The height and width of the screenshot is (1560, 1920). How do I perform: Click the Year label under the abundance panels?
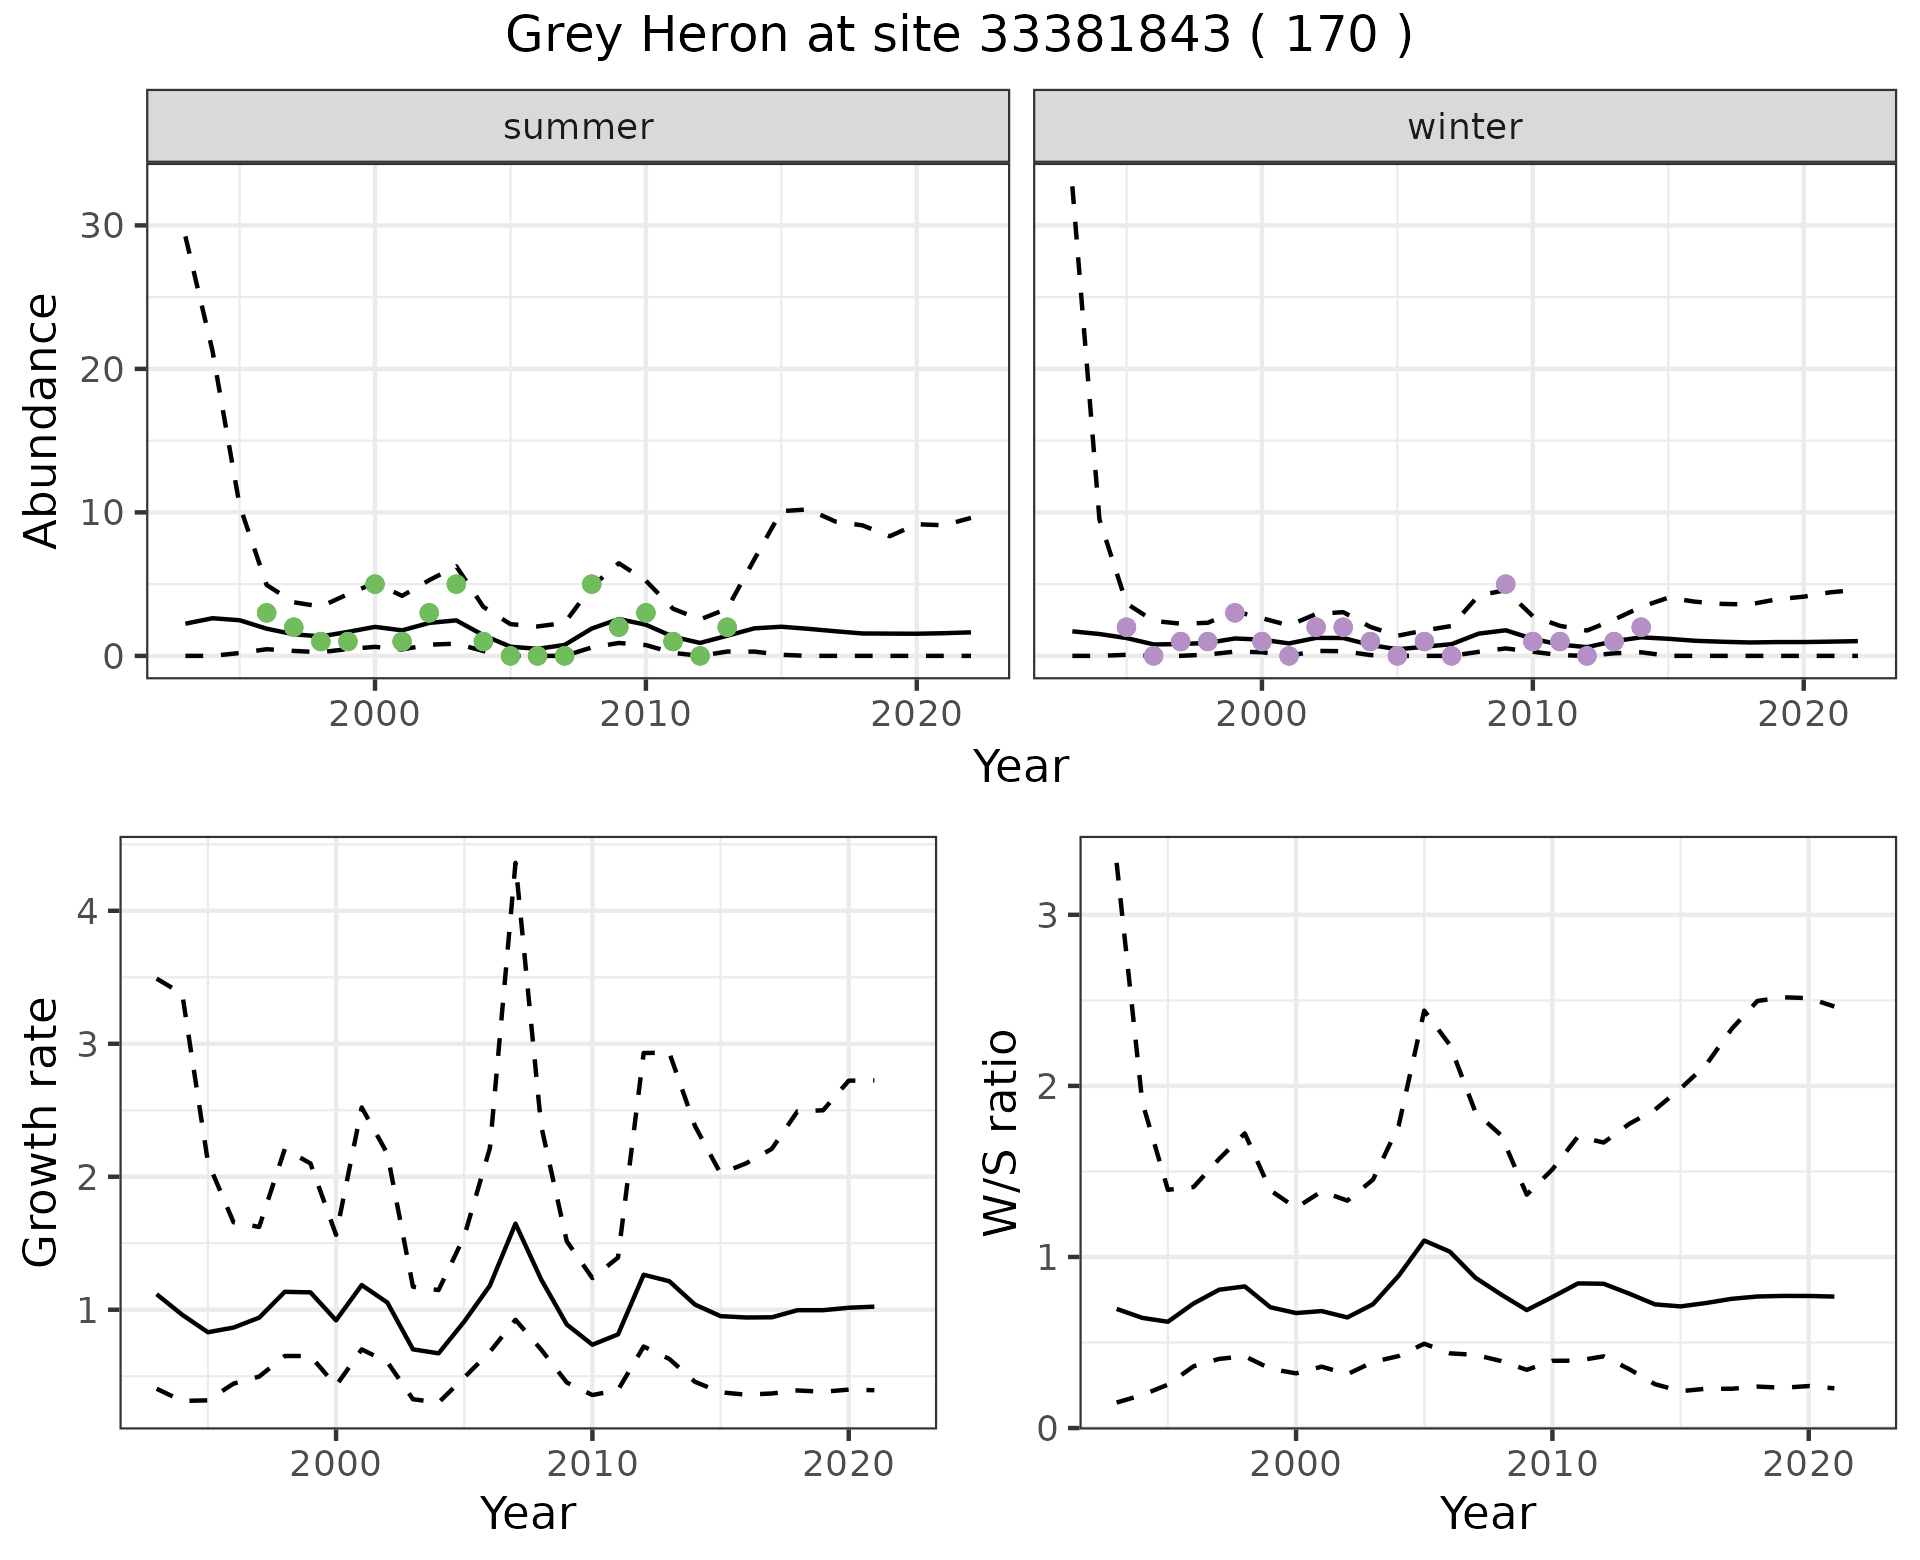(1021, 767)
